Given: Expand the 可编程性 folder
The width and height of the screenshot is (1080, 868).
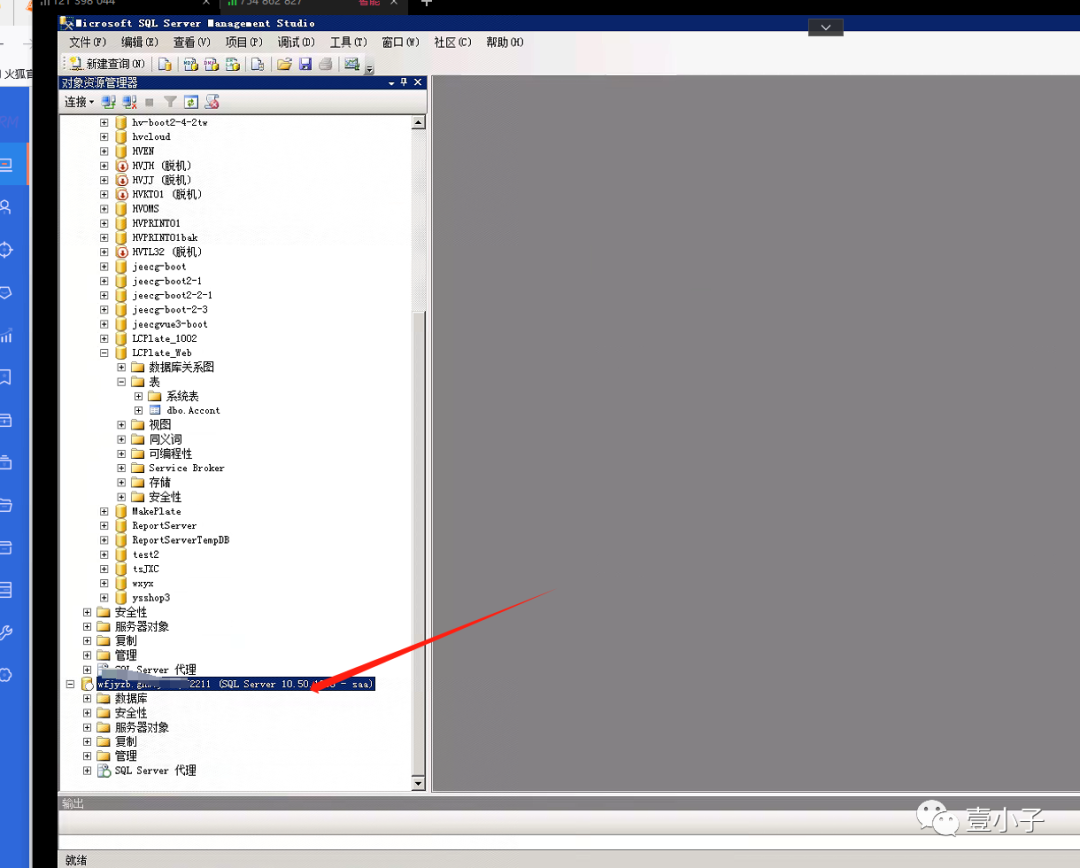Looking at the screenshot, I should pos(121,454).
